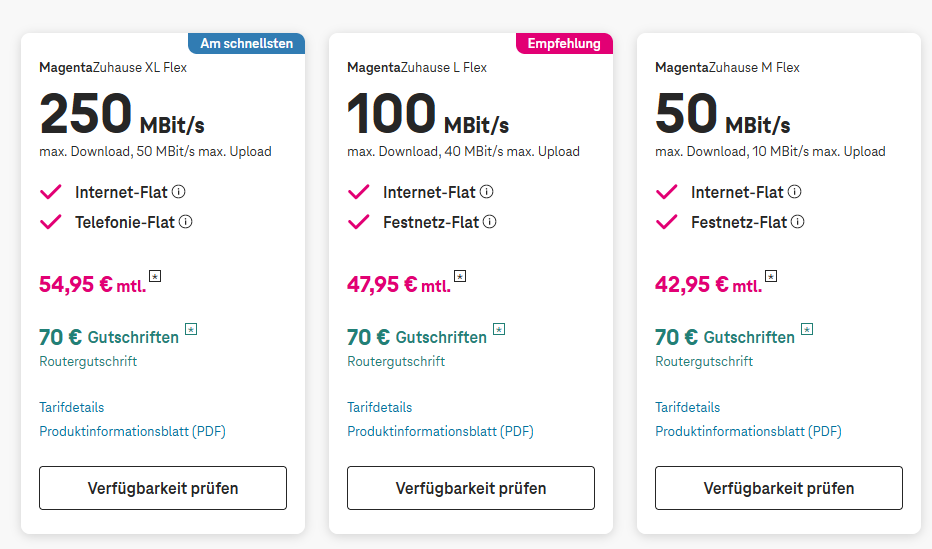This screenshot has width=932, height=549.
Task: Open Produktinformationsblatt PDF for M Flex
Action: point(748,431)
